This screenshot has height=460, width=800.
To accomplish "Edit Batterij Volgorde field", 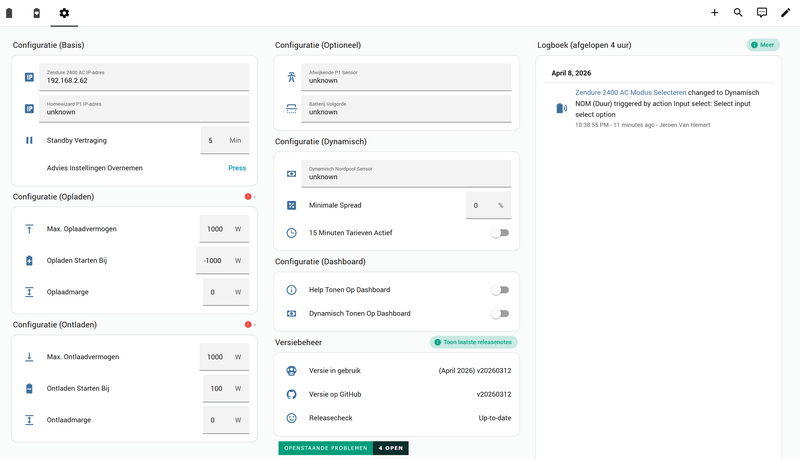I will pos(406,109).
